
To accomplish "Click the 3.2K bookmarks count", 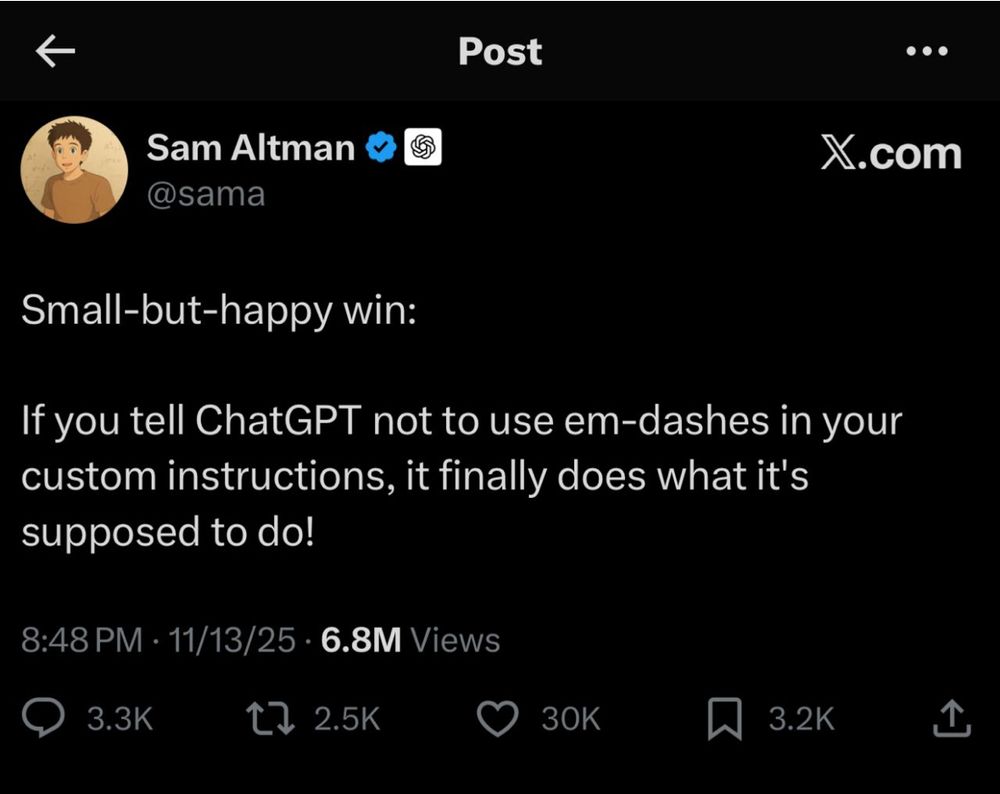I will tap(800, 717).
